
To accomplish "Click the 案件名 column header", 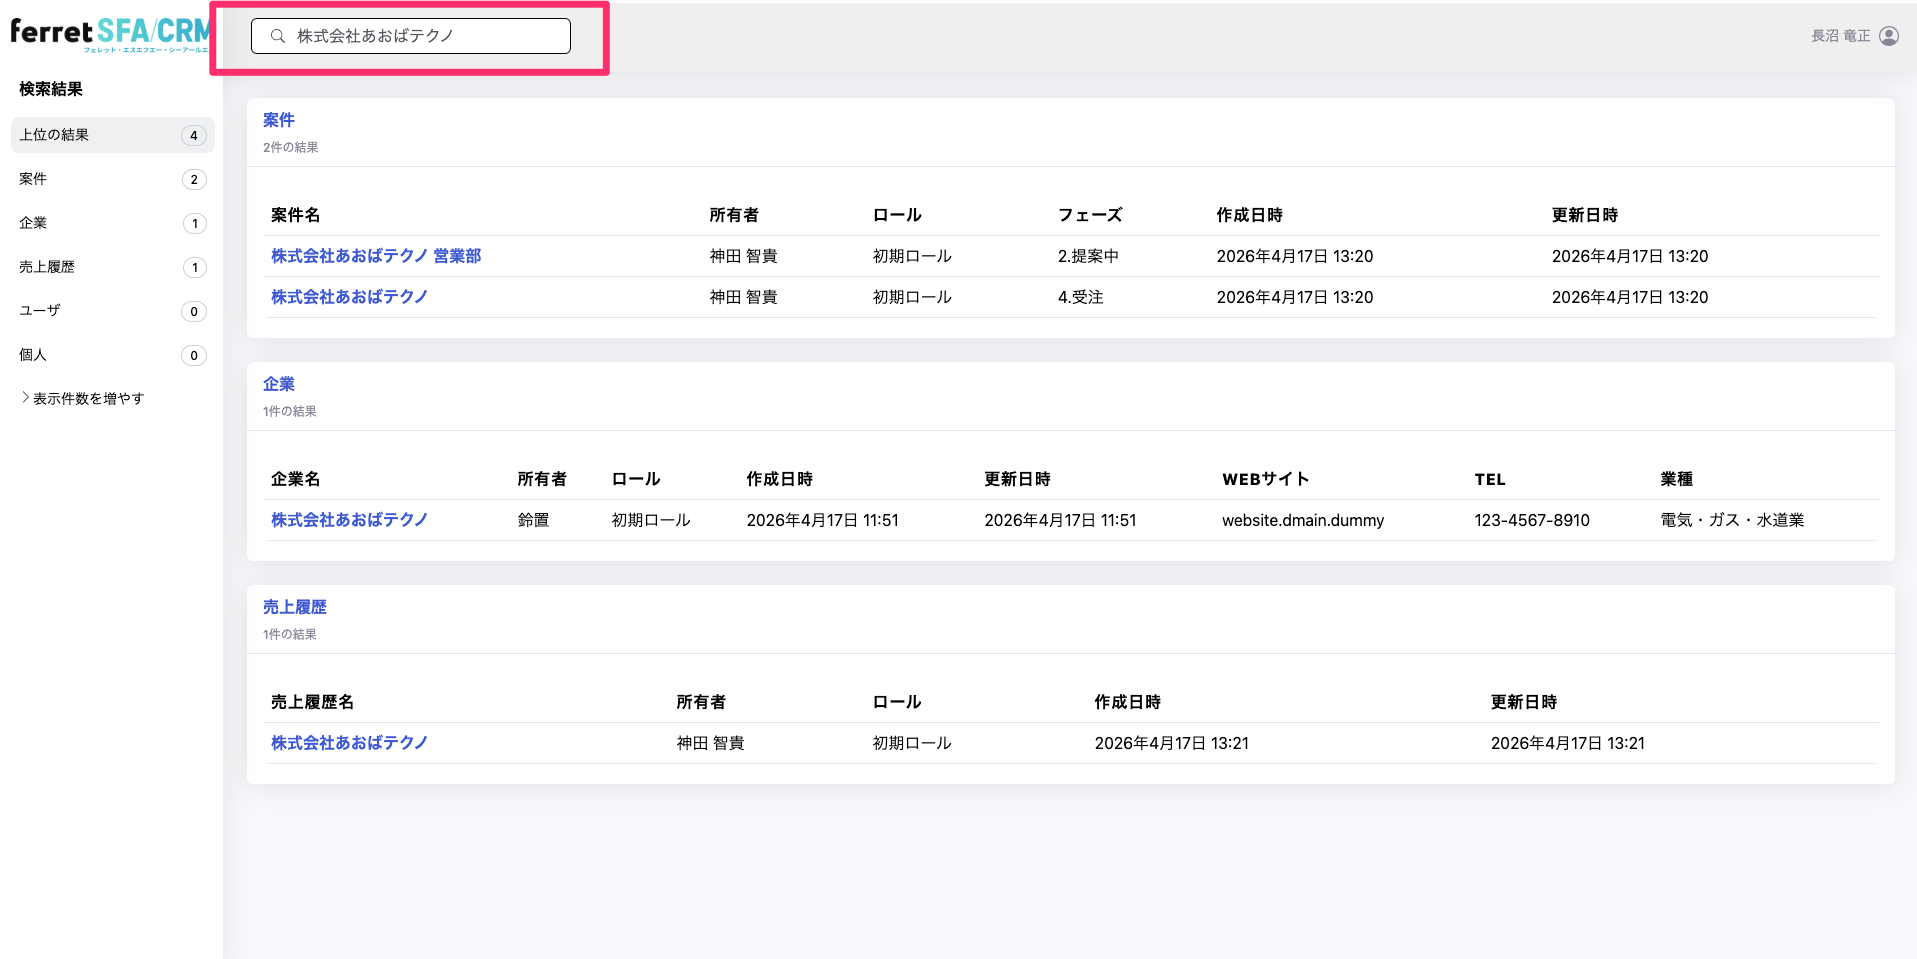I will coord(296,215).
